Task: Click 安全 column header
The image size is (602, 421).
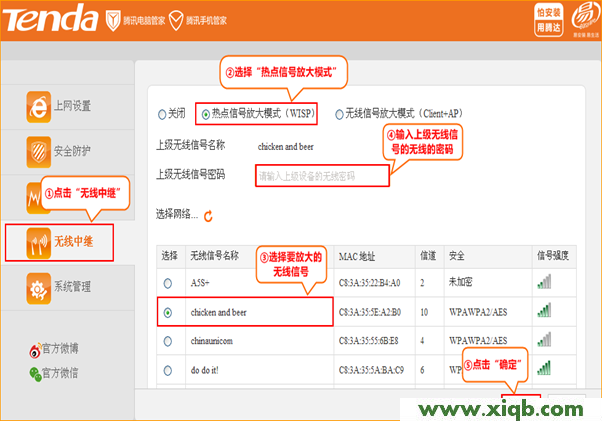Action: point(457,256)
